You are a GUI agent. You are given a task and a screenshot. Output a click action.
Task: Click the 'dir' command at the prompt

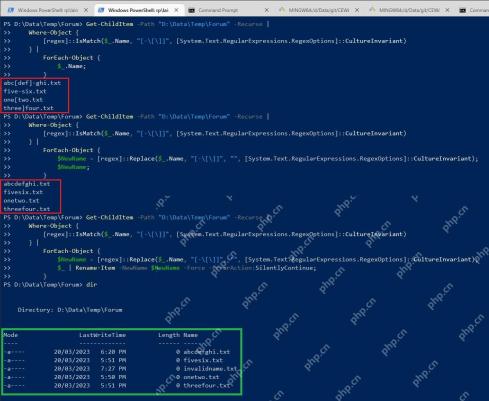point(91,285)
